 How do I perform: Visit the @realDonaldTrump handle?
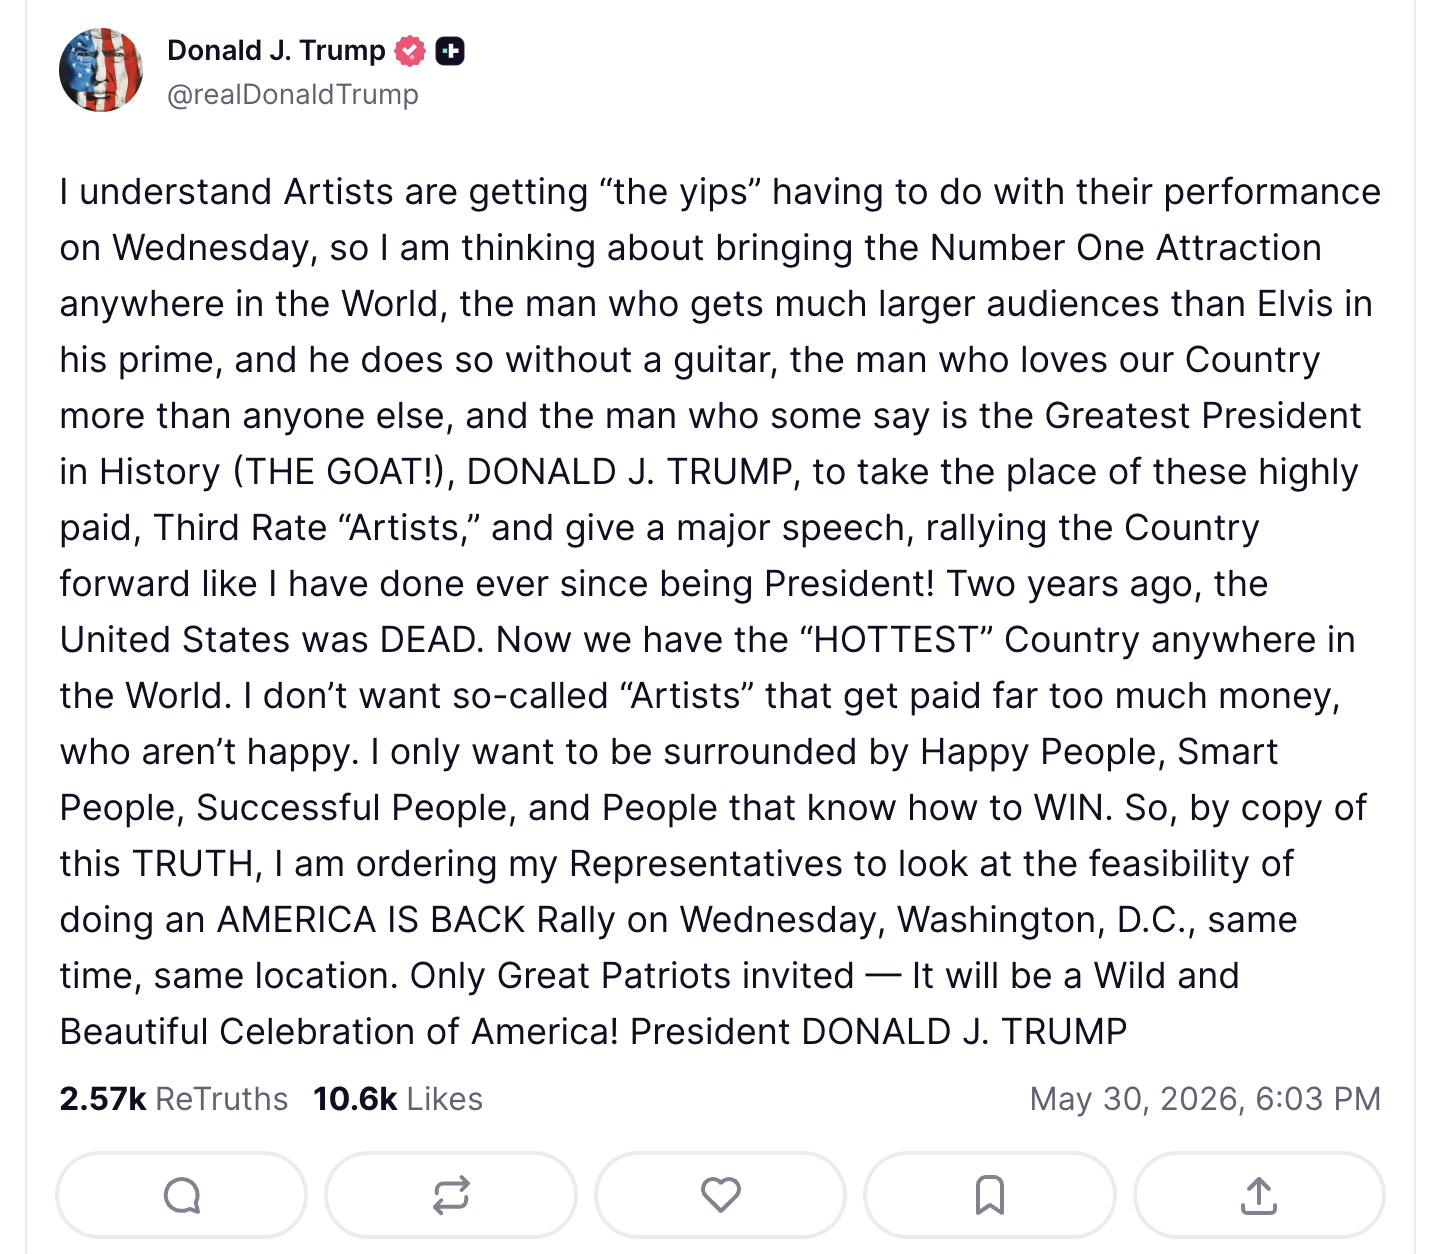tap(293, 94)
